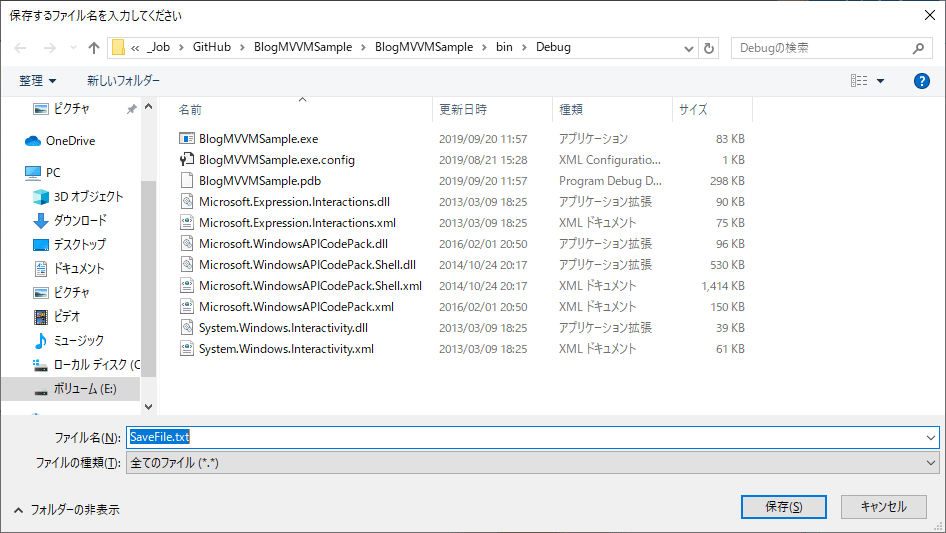This screenshot has width=946, height=533.
Task: Refresh the Debug folder view
Action: [709, 48]
